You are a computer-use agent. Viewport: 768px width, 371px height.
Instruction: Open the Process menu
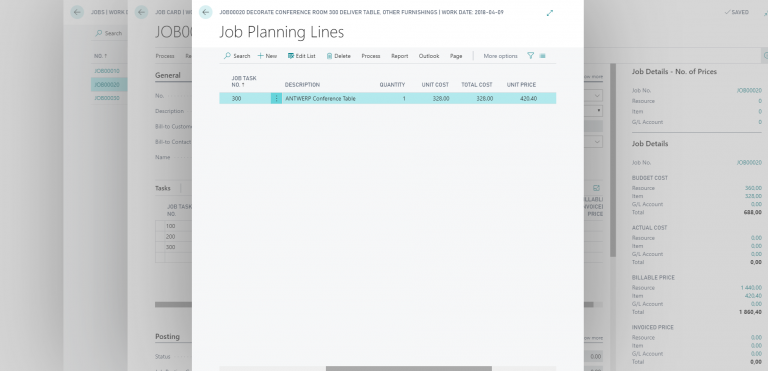click(x=371, y=56)
